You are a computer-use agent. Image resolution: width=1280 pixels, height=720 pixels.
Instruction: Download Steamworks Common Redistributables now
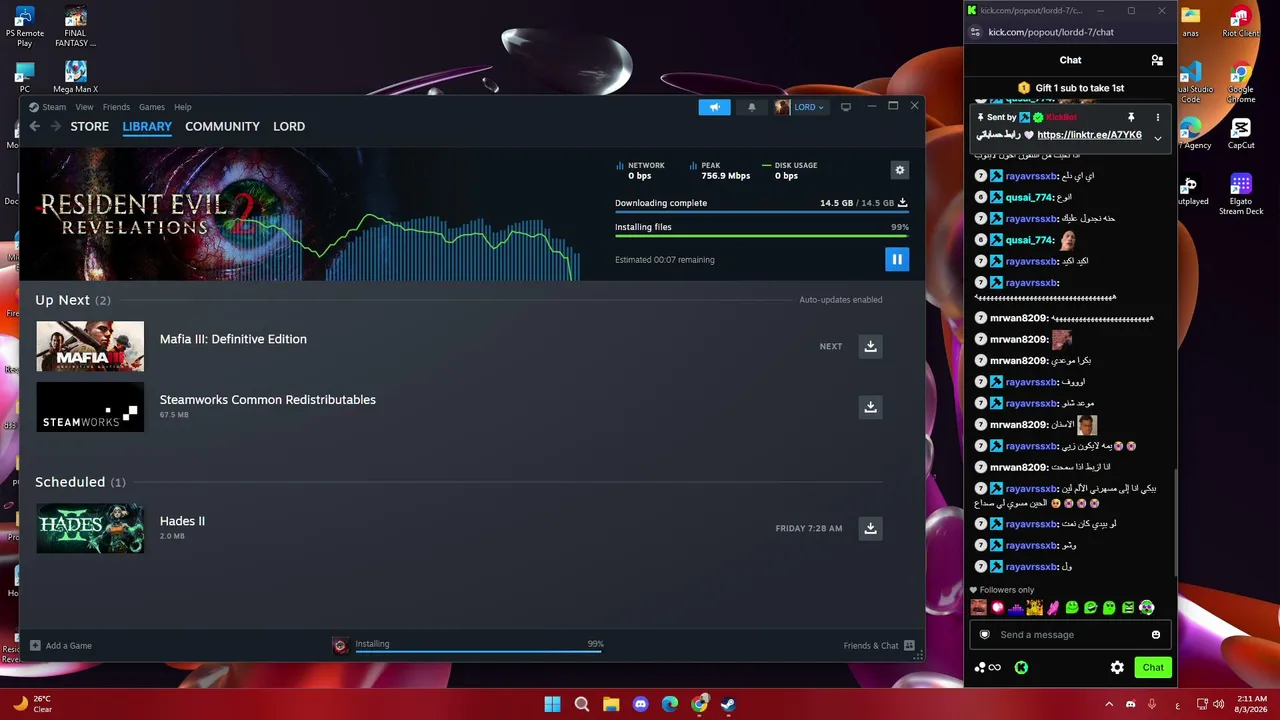pyautogui.click(x=870, y=407)
